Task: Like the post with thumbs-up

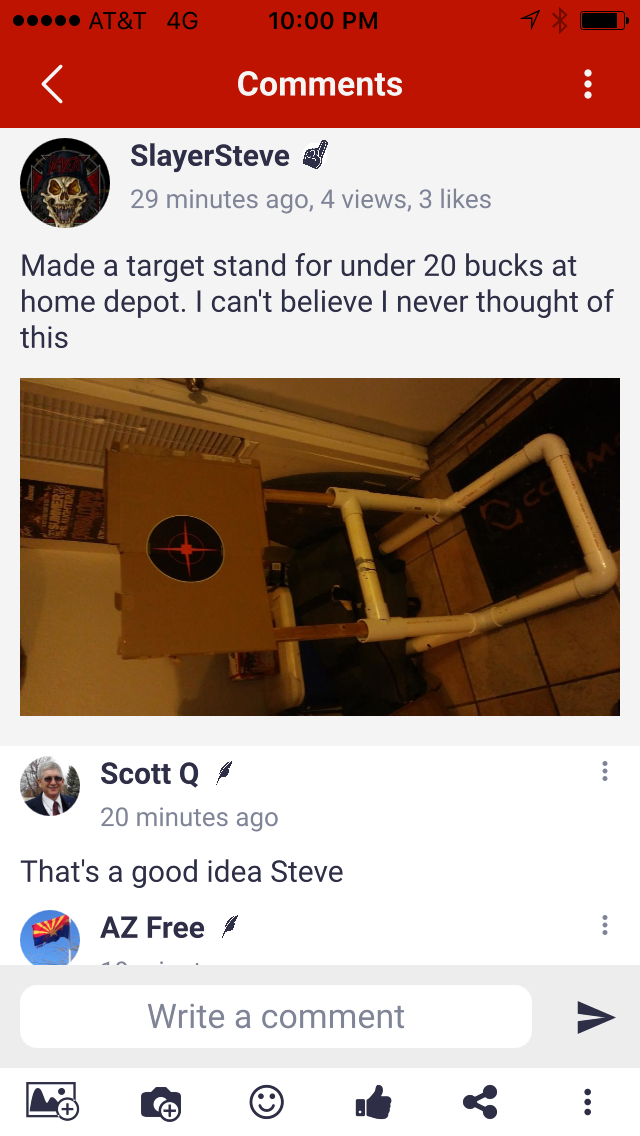Action: tap(374, 1102)
